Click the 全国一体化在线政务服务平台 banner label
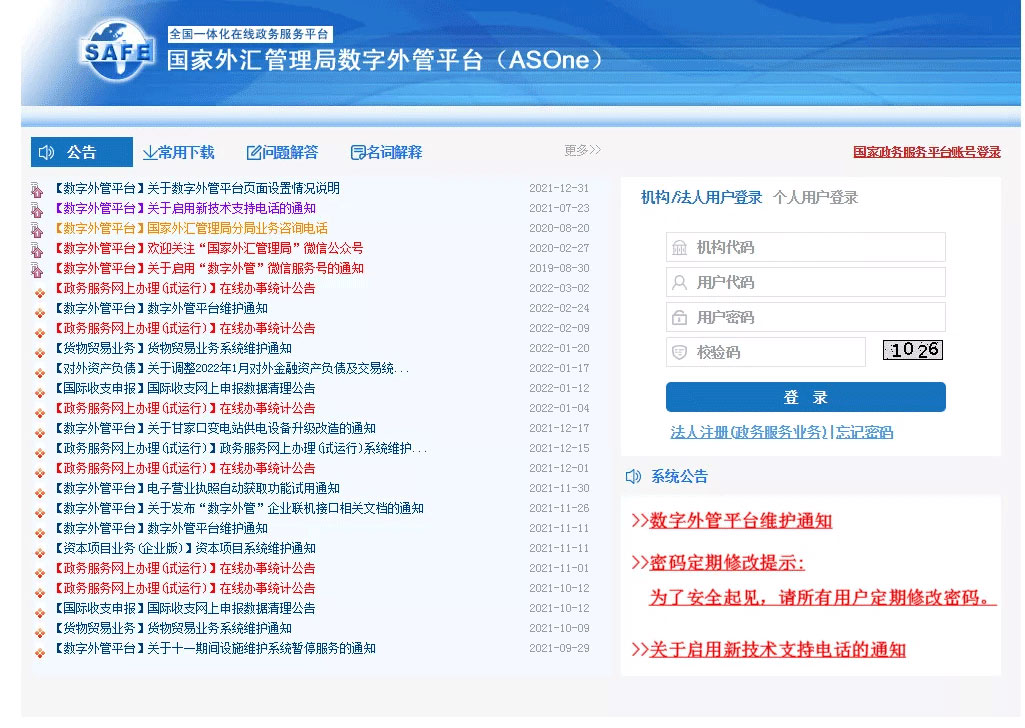Image resolution: width=1025 pixels, height=728 pixels. click(x=250, y=34)
